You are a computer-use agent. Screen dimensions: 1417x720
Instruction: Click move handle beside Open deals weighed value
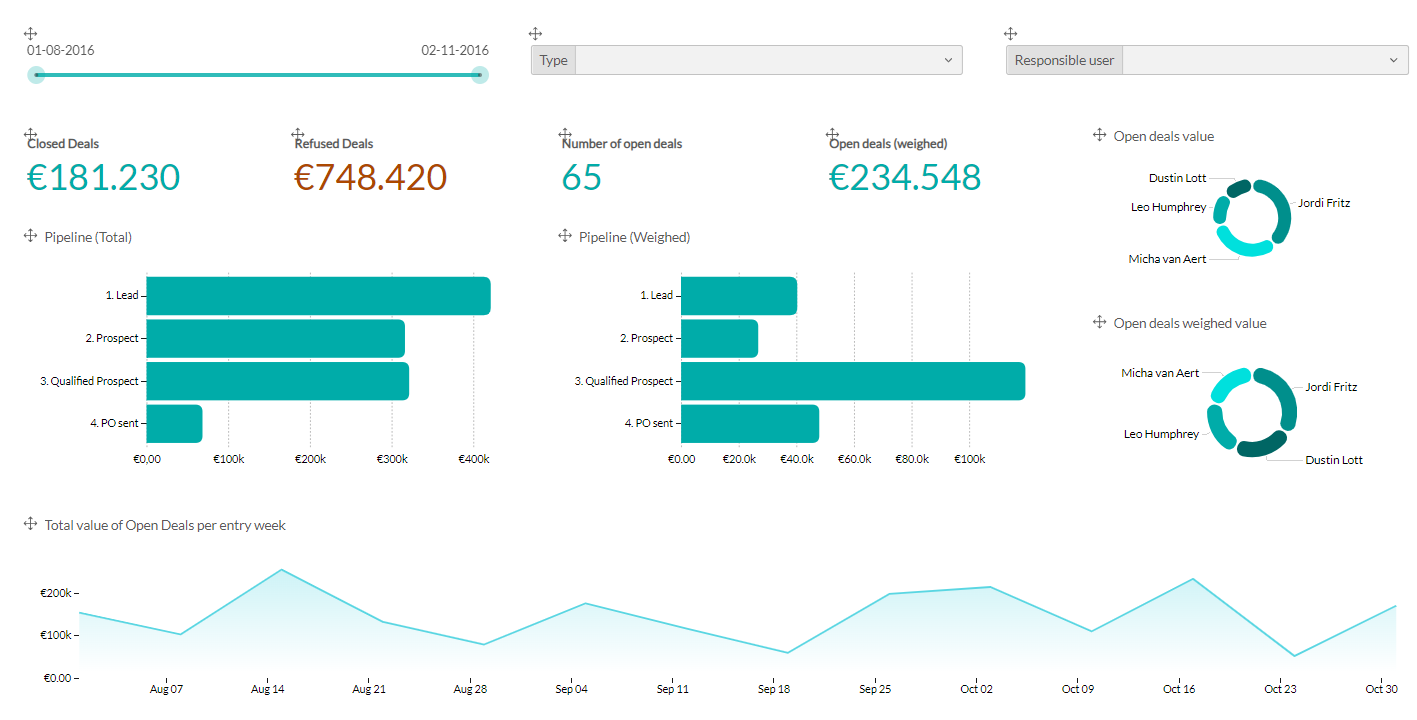(1099, 322)
